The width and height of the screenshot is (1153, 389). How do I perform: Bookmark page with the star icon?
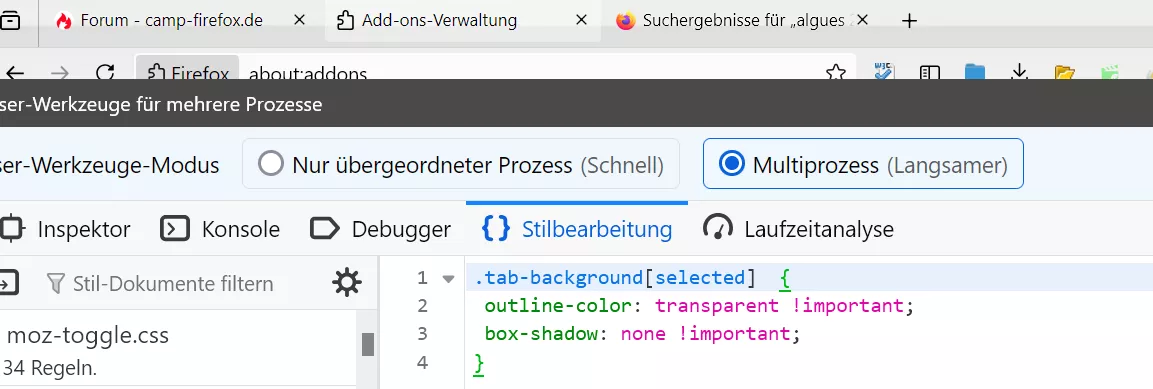(x=835, y=72)
